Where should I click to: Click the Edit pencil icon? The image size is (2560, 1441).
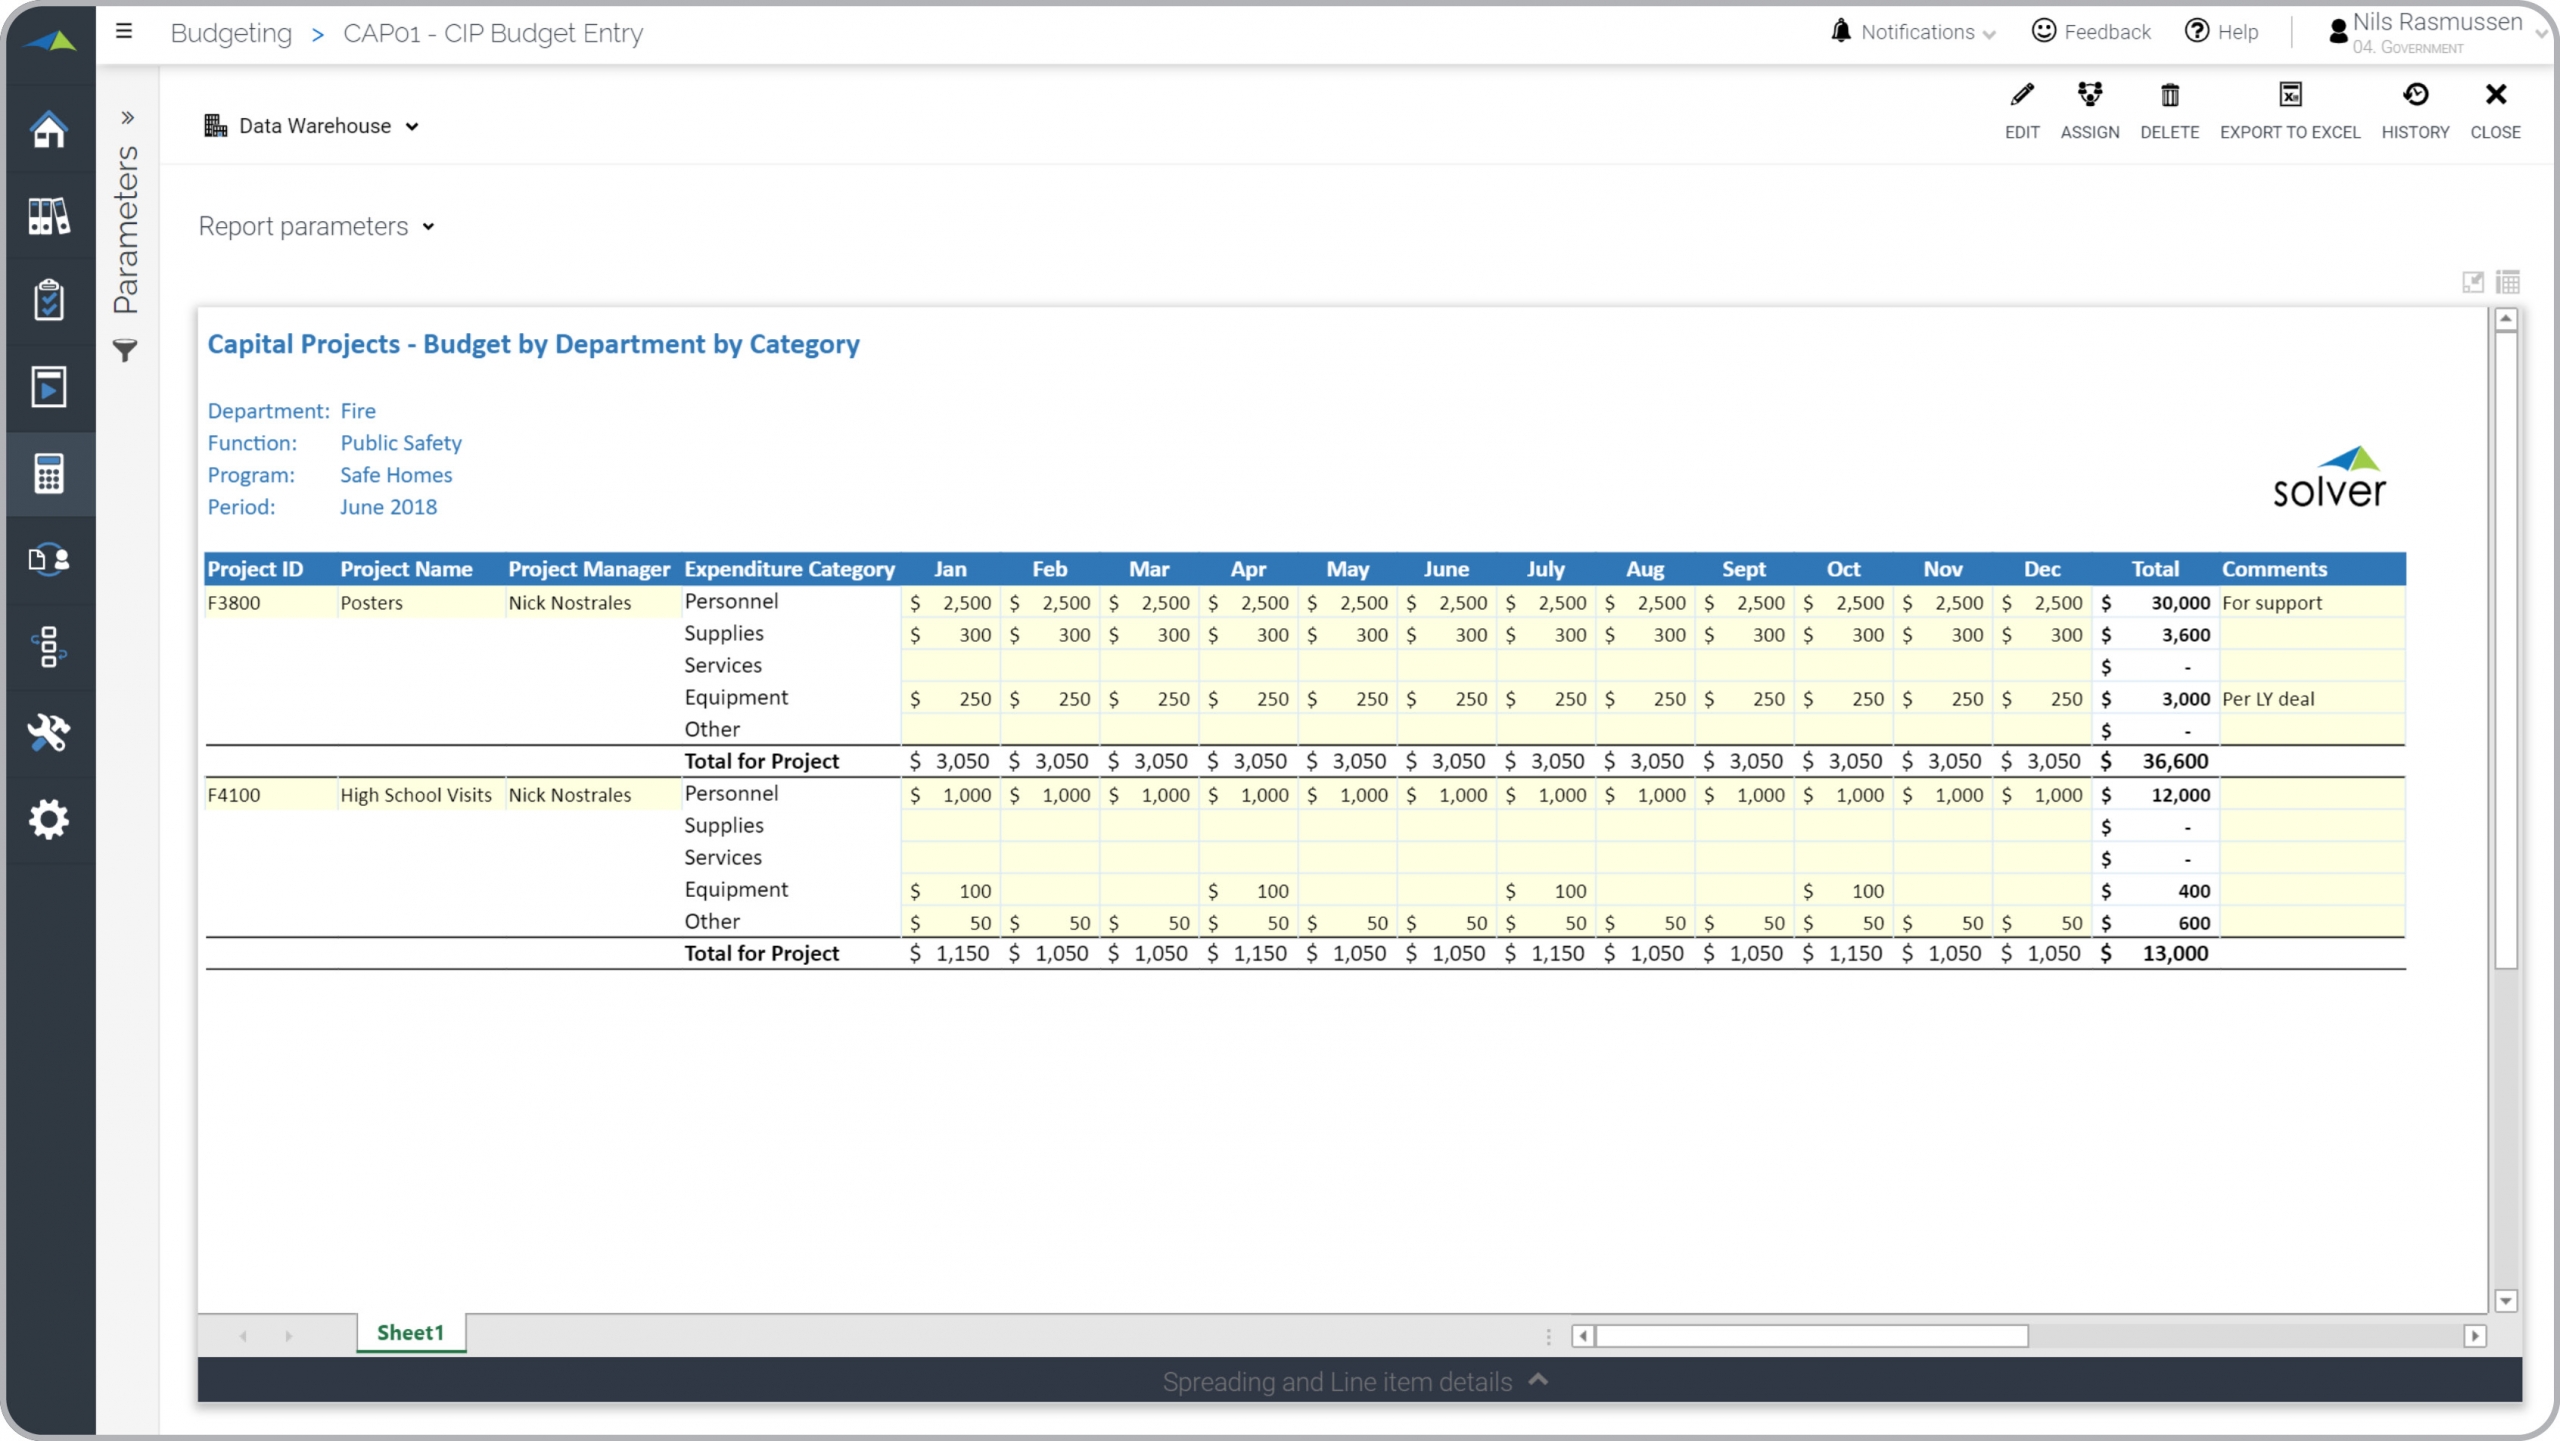tap(2021, 95)
